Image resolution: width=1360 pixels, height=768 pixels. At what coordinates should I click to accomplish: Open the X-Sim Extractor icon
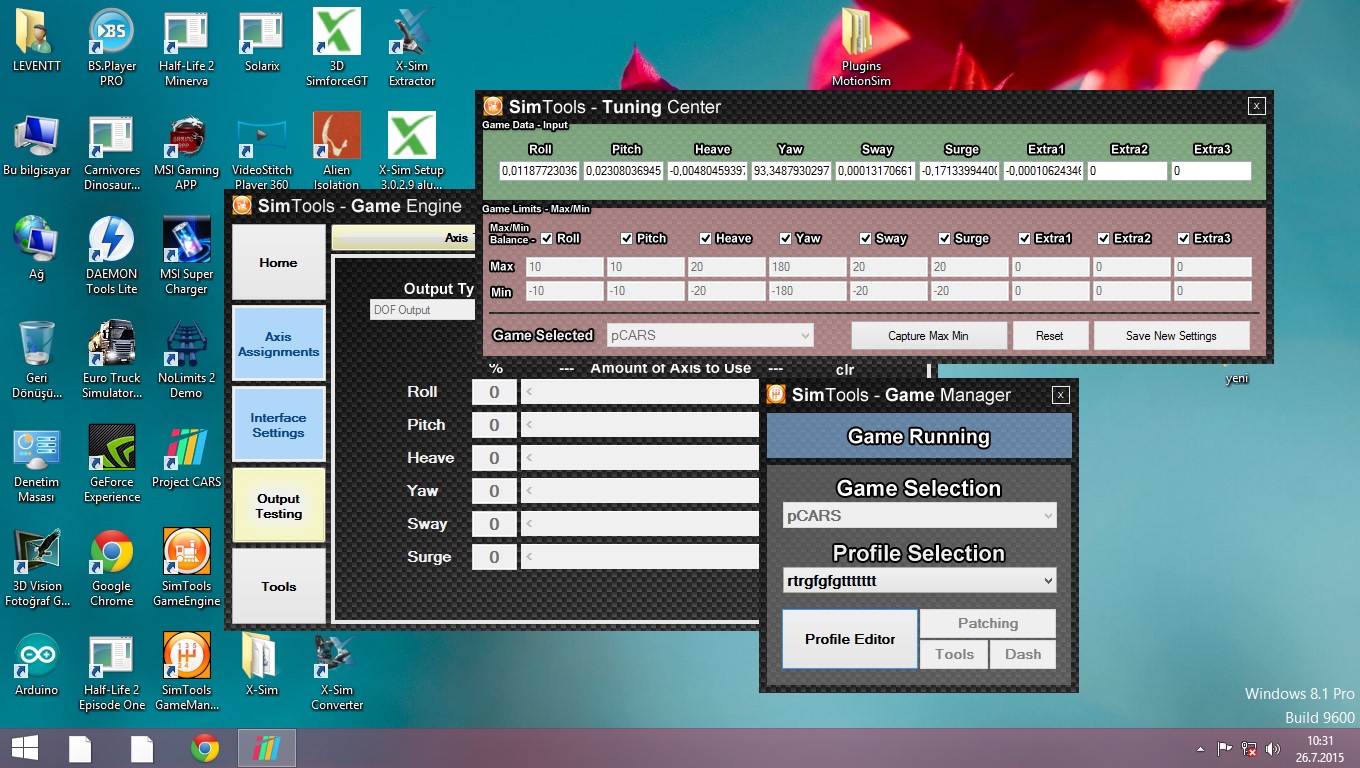(x=411, y=35)
